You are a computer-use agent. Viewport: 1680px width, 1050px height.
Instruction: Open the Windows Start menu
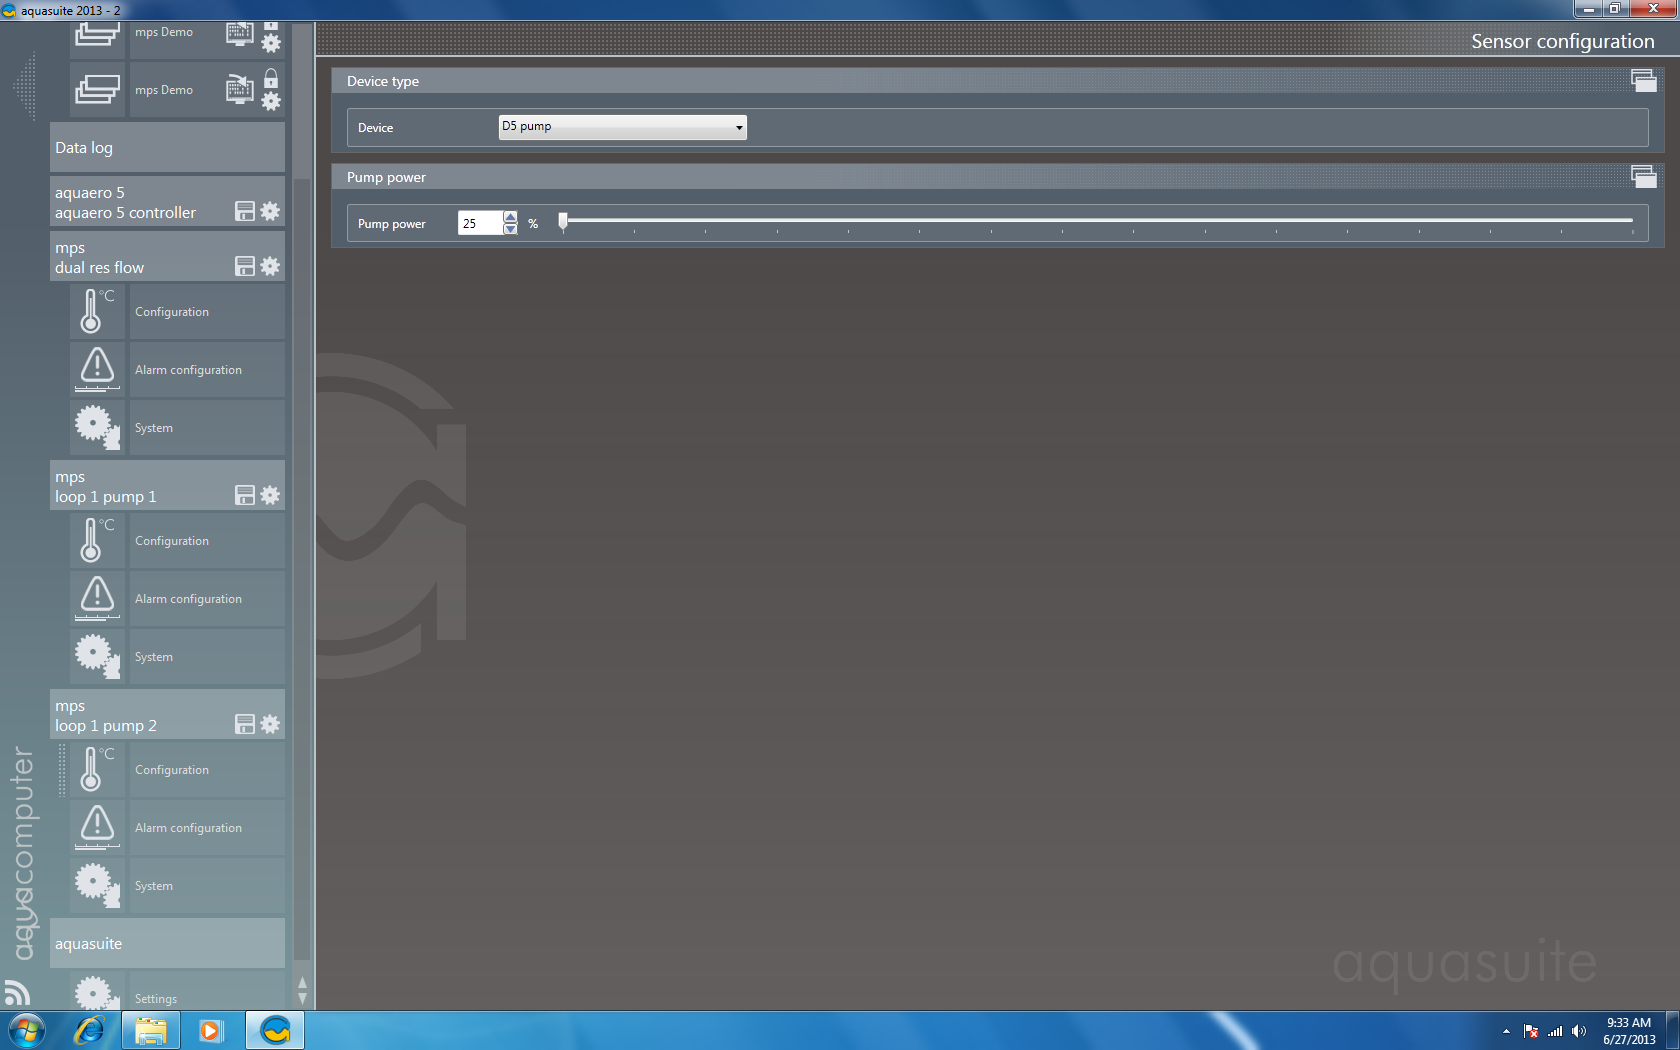(27, 1031)
